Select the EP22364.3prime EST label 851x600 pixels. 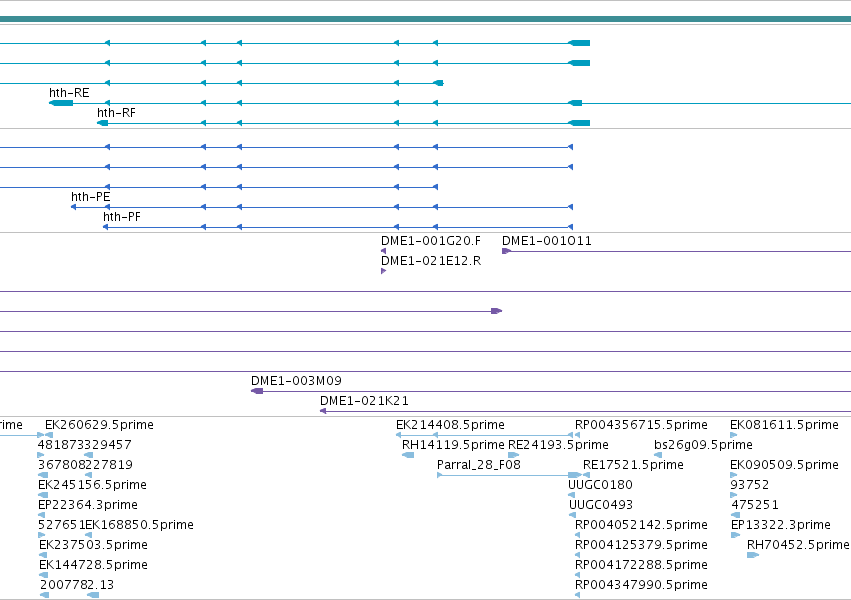pyautogui.click(x=88, y=505)
